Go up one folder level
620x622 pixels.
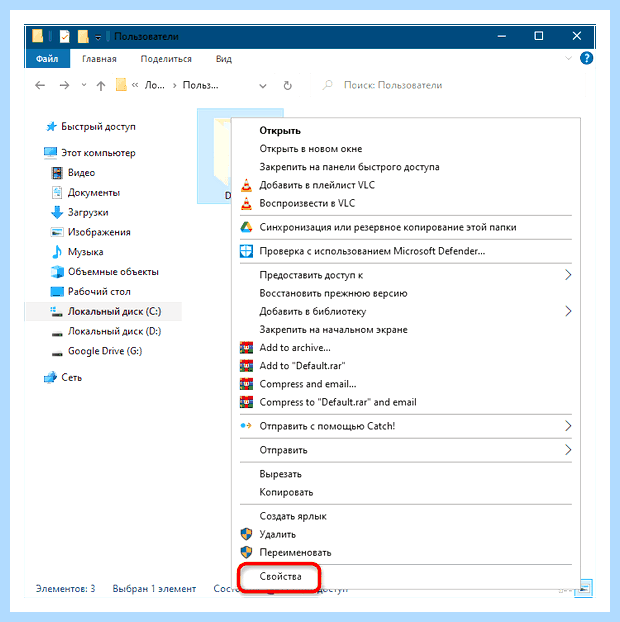[101, 85]
